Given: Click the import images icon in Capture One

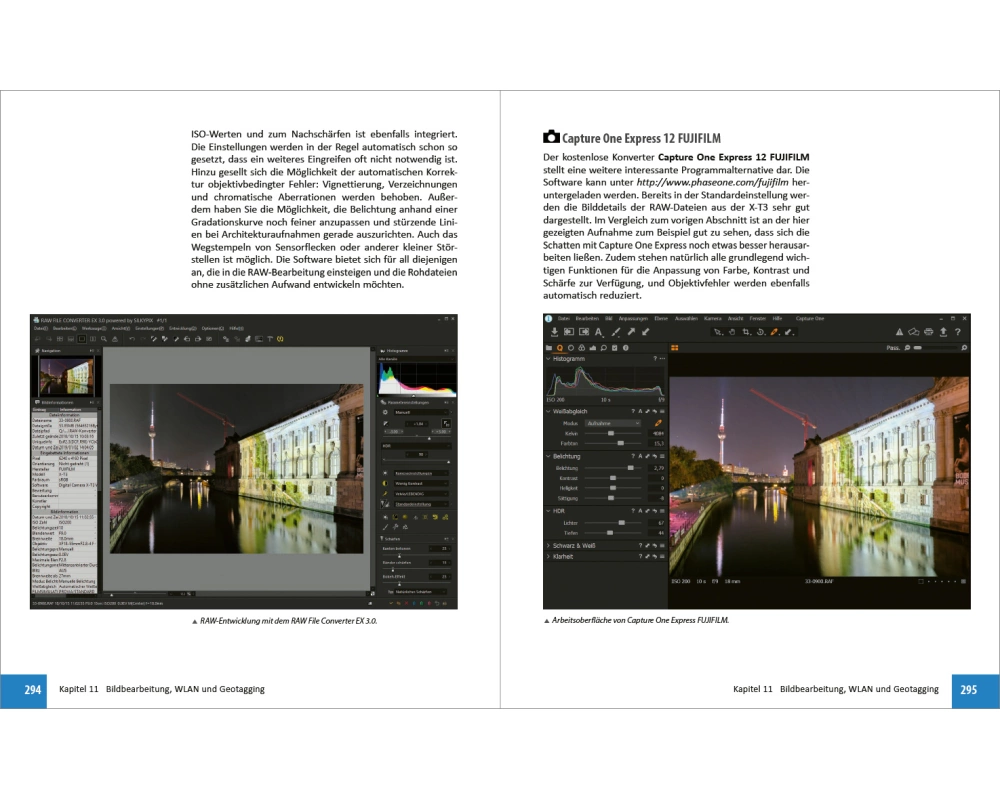Looking at the screenshot, I should (554, 331).
